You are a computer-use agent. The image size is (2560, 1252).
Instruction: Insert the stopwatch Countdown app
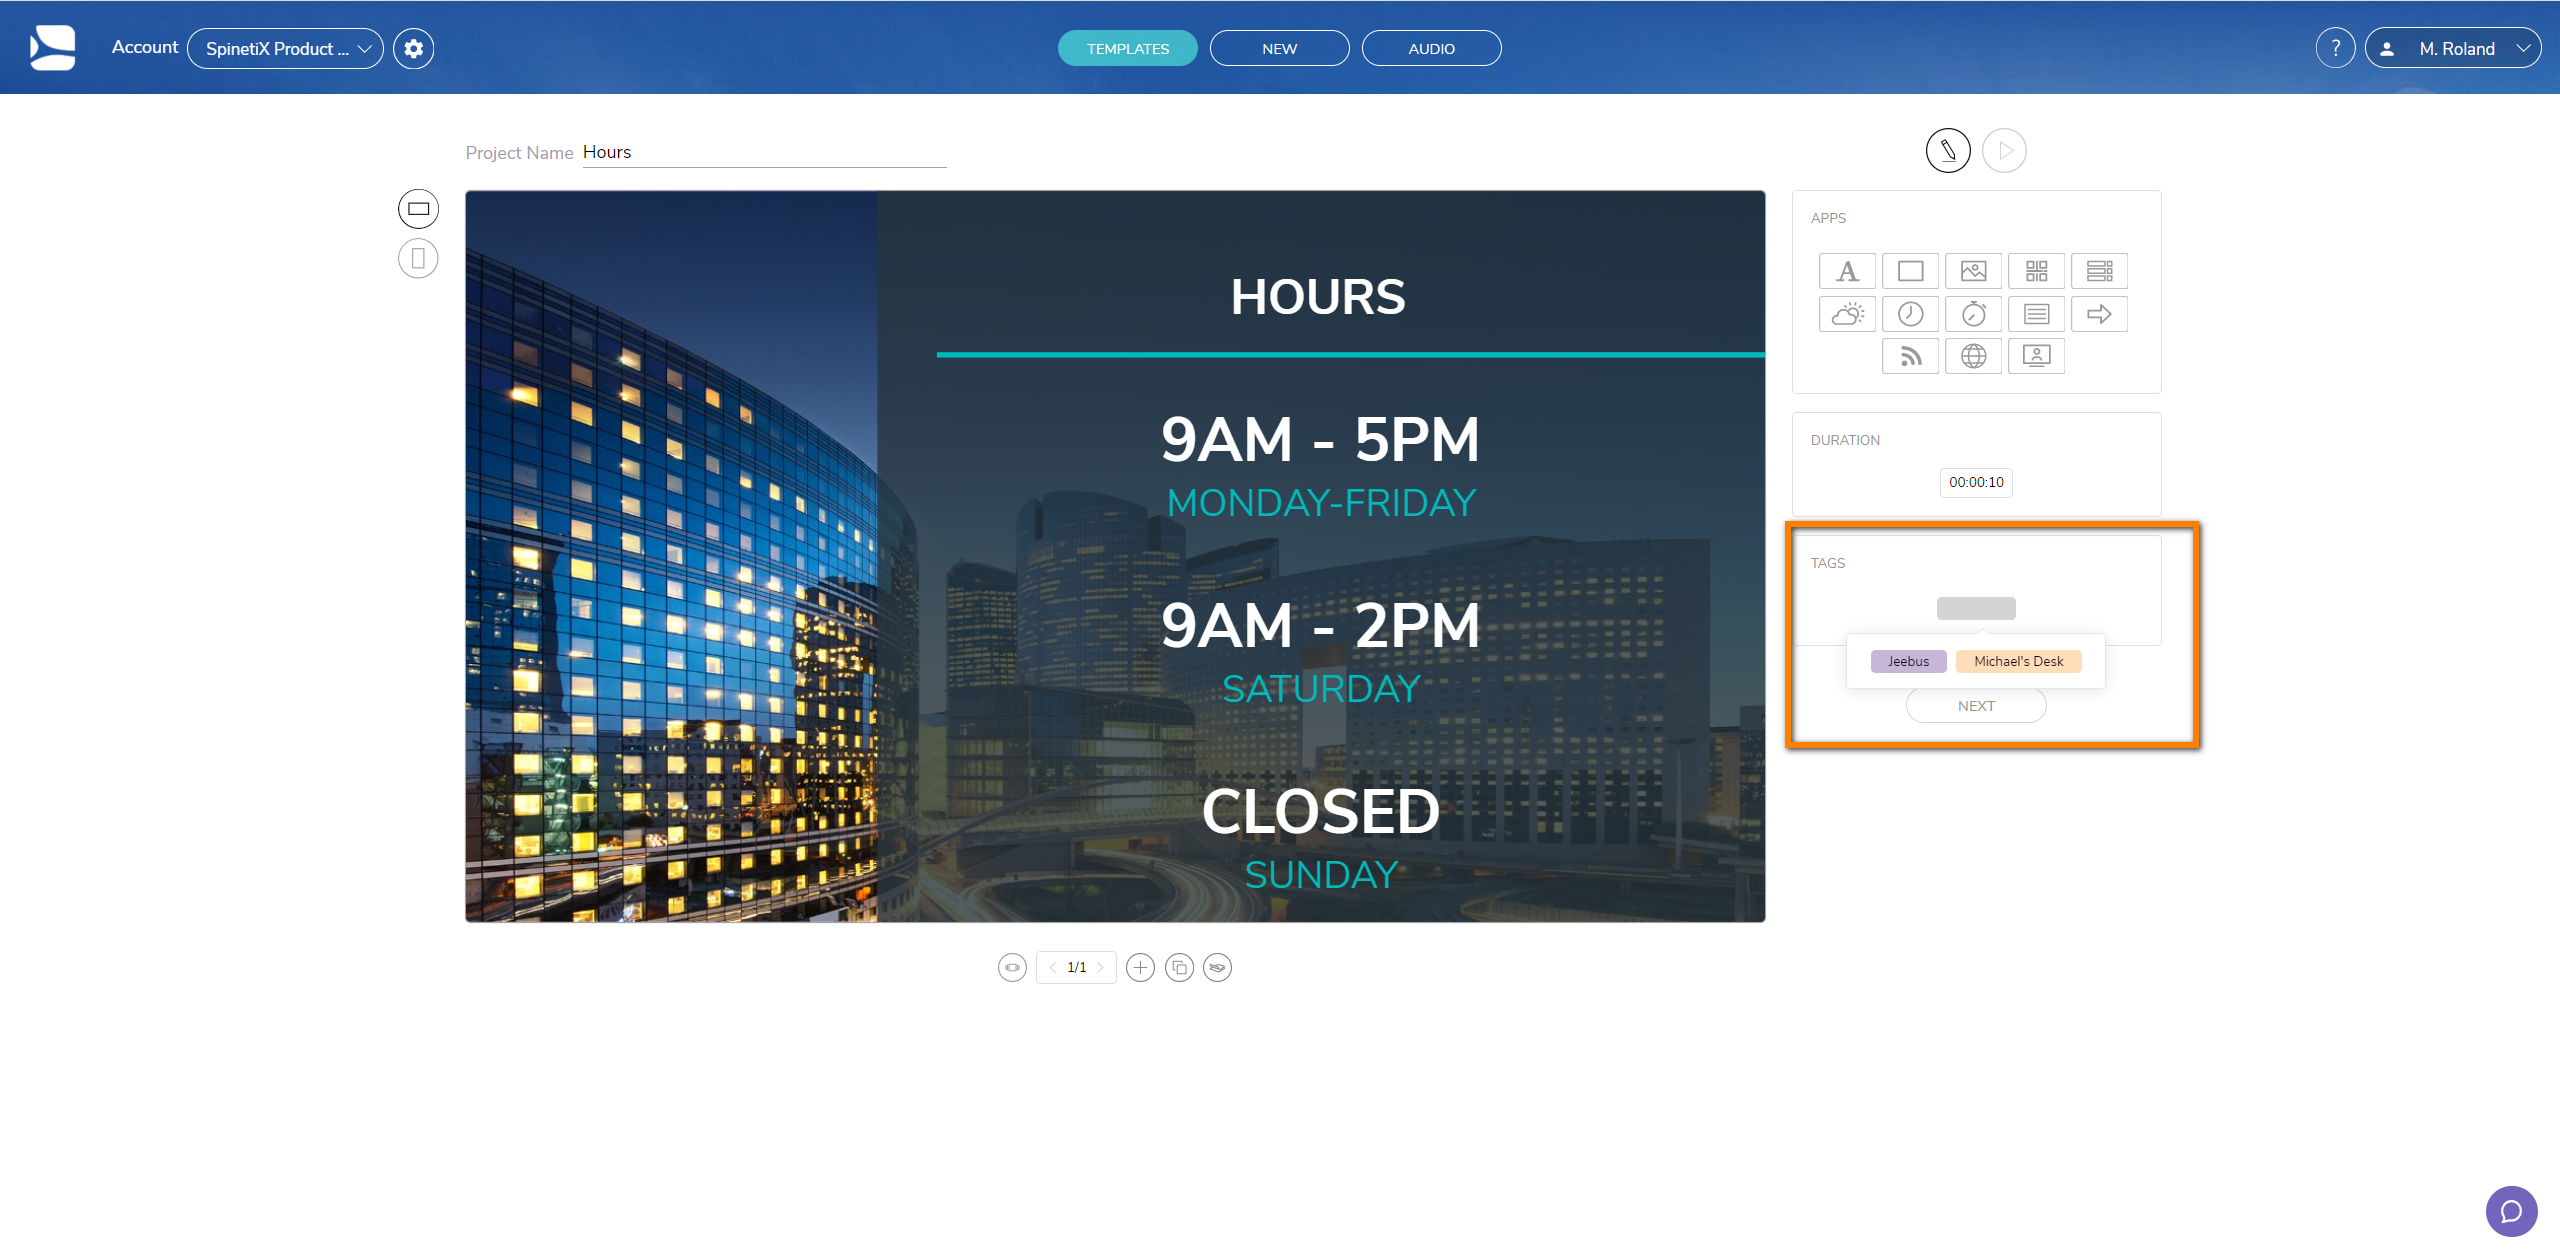click(1973, 314)
